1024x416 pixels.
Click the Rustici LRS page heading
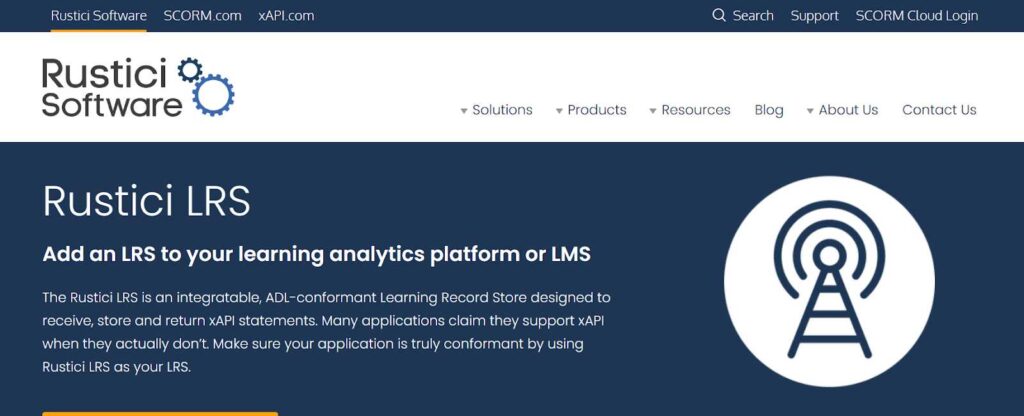coord(146,200)
